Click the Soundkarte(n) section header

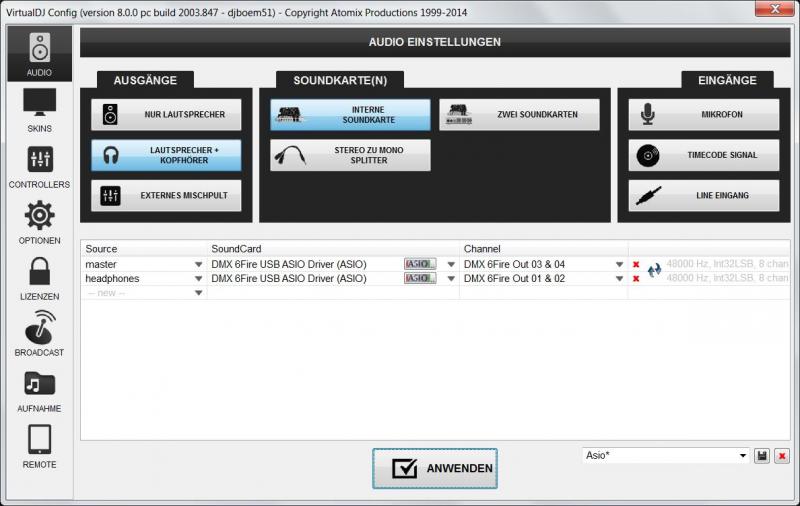[x=340, y=80]
